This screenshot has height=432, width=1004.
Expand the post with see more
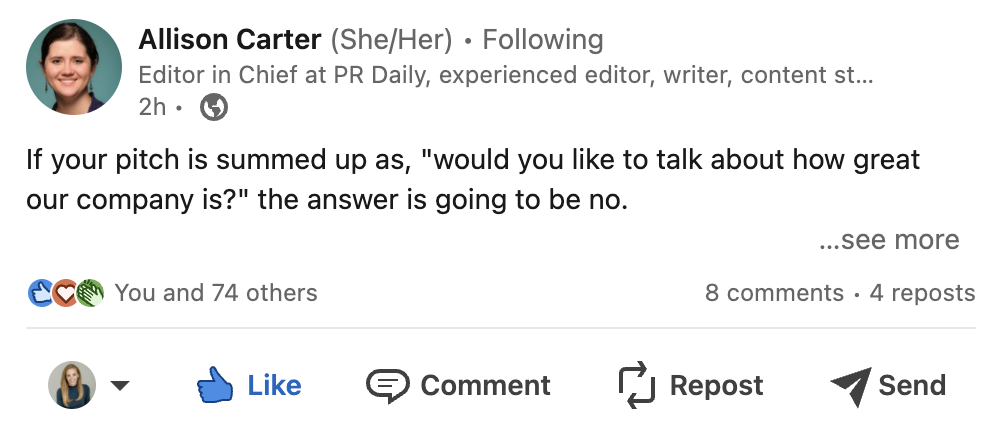click(889, 240)
